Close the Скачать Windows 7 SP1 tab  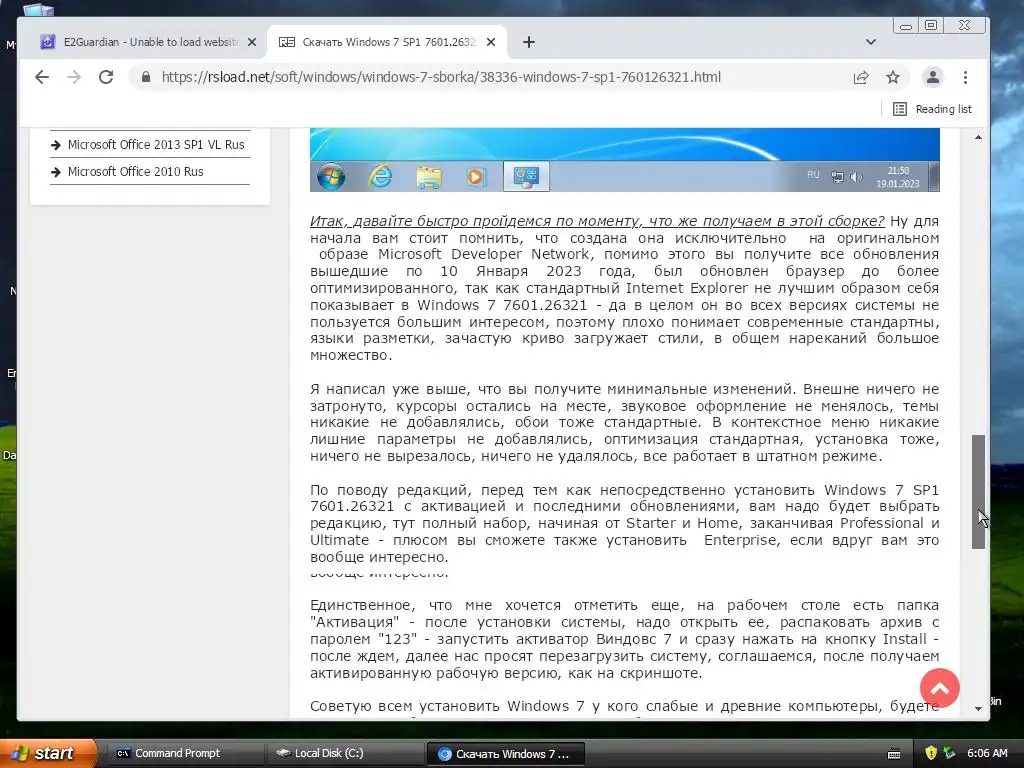(491, 42)
